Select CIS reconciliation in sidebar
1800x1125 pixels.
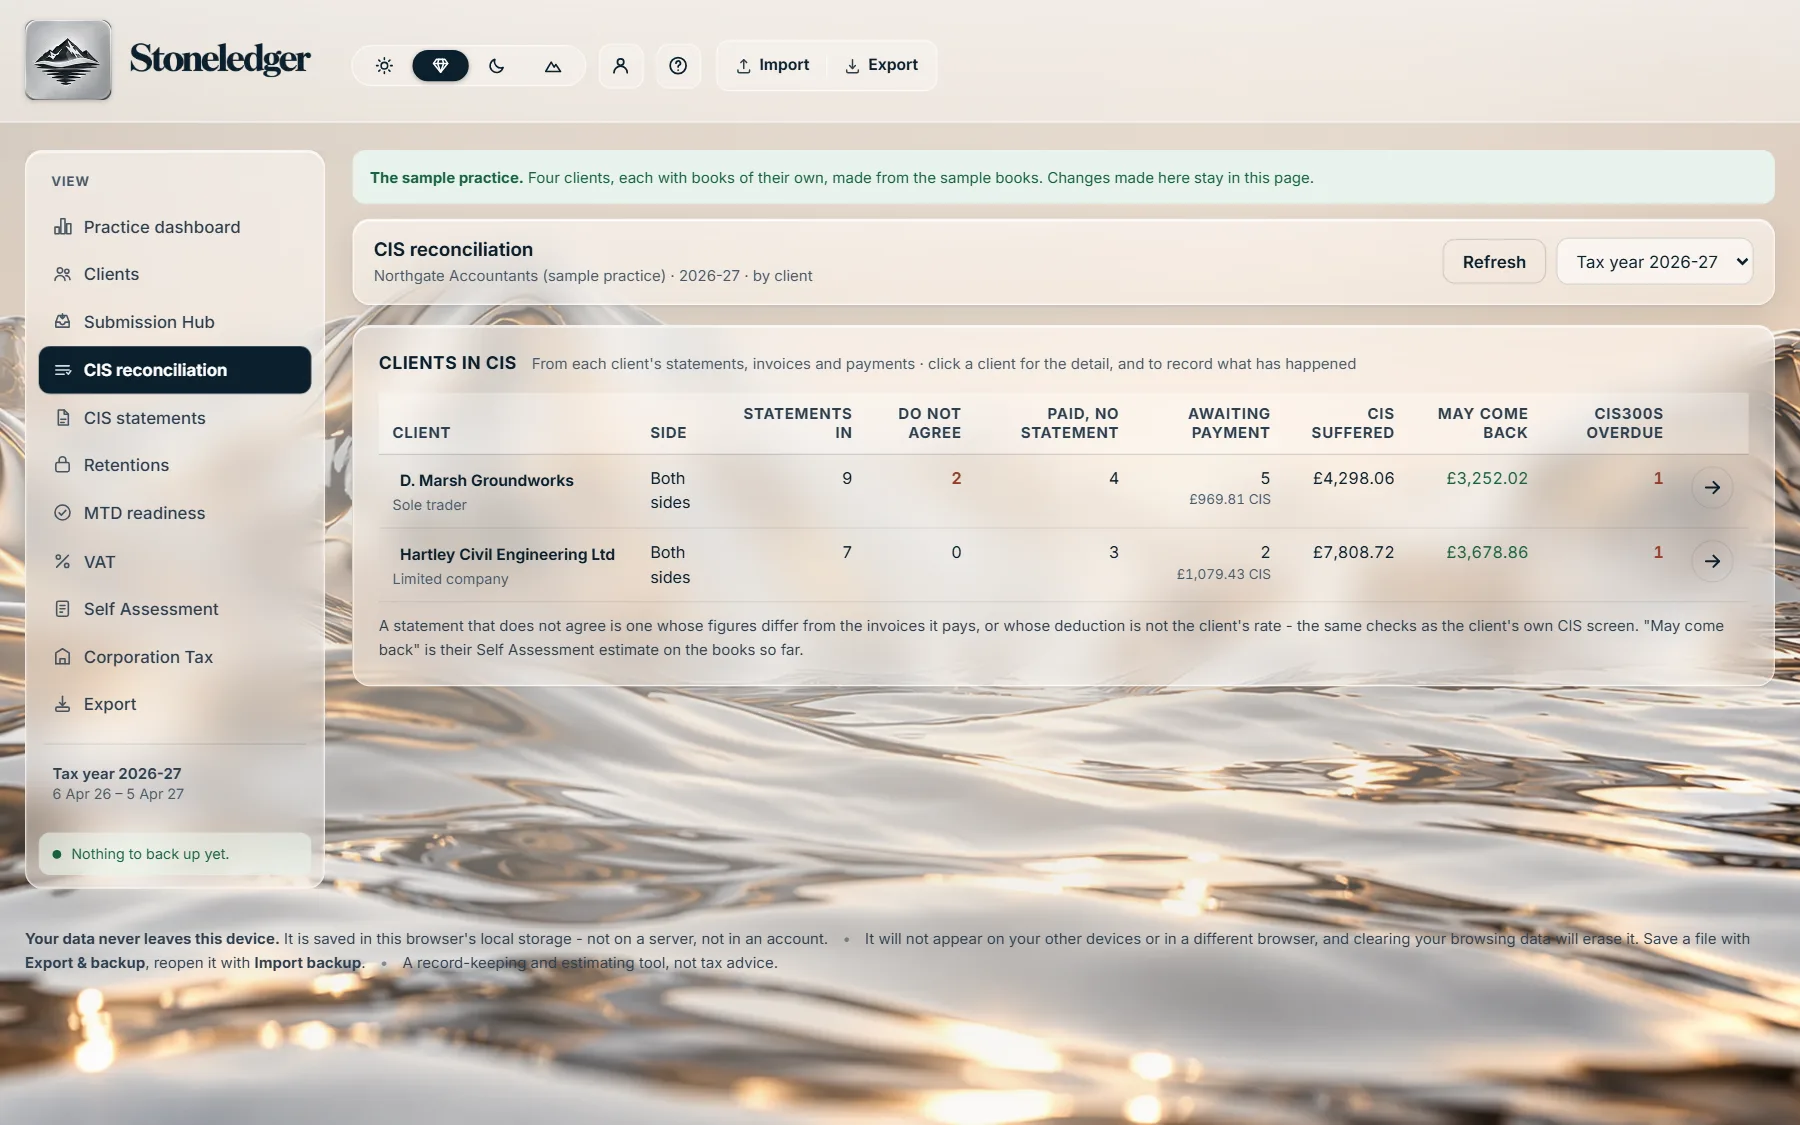point(175,370)
